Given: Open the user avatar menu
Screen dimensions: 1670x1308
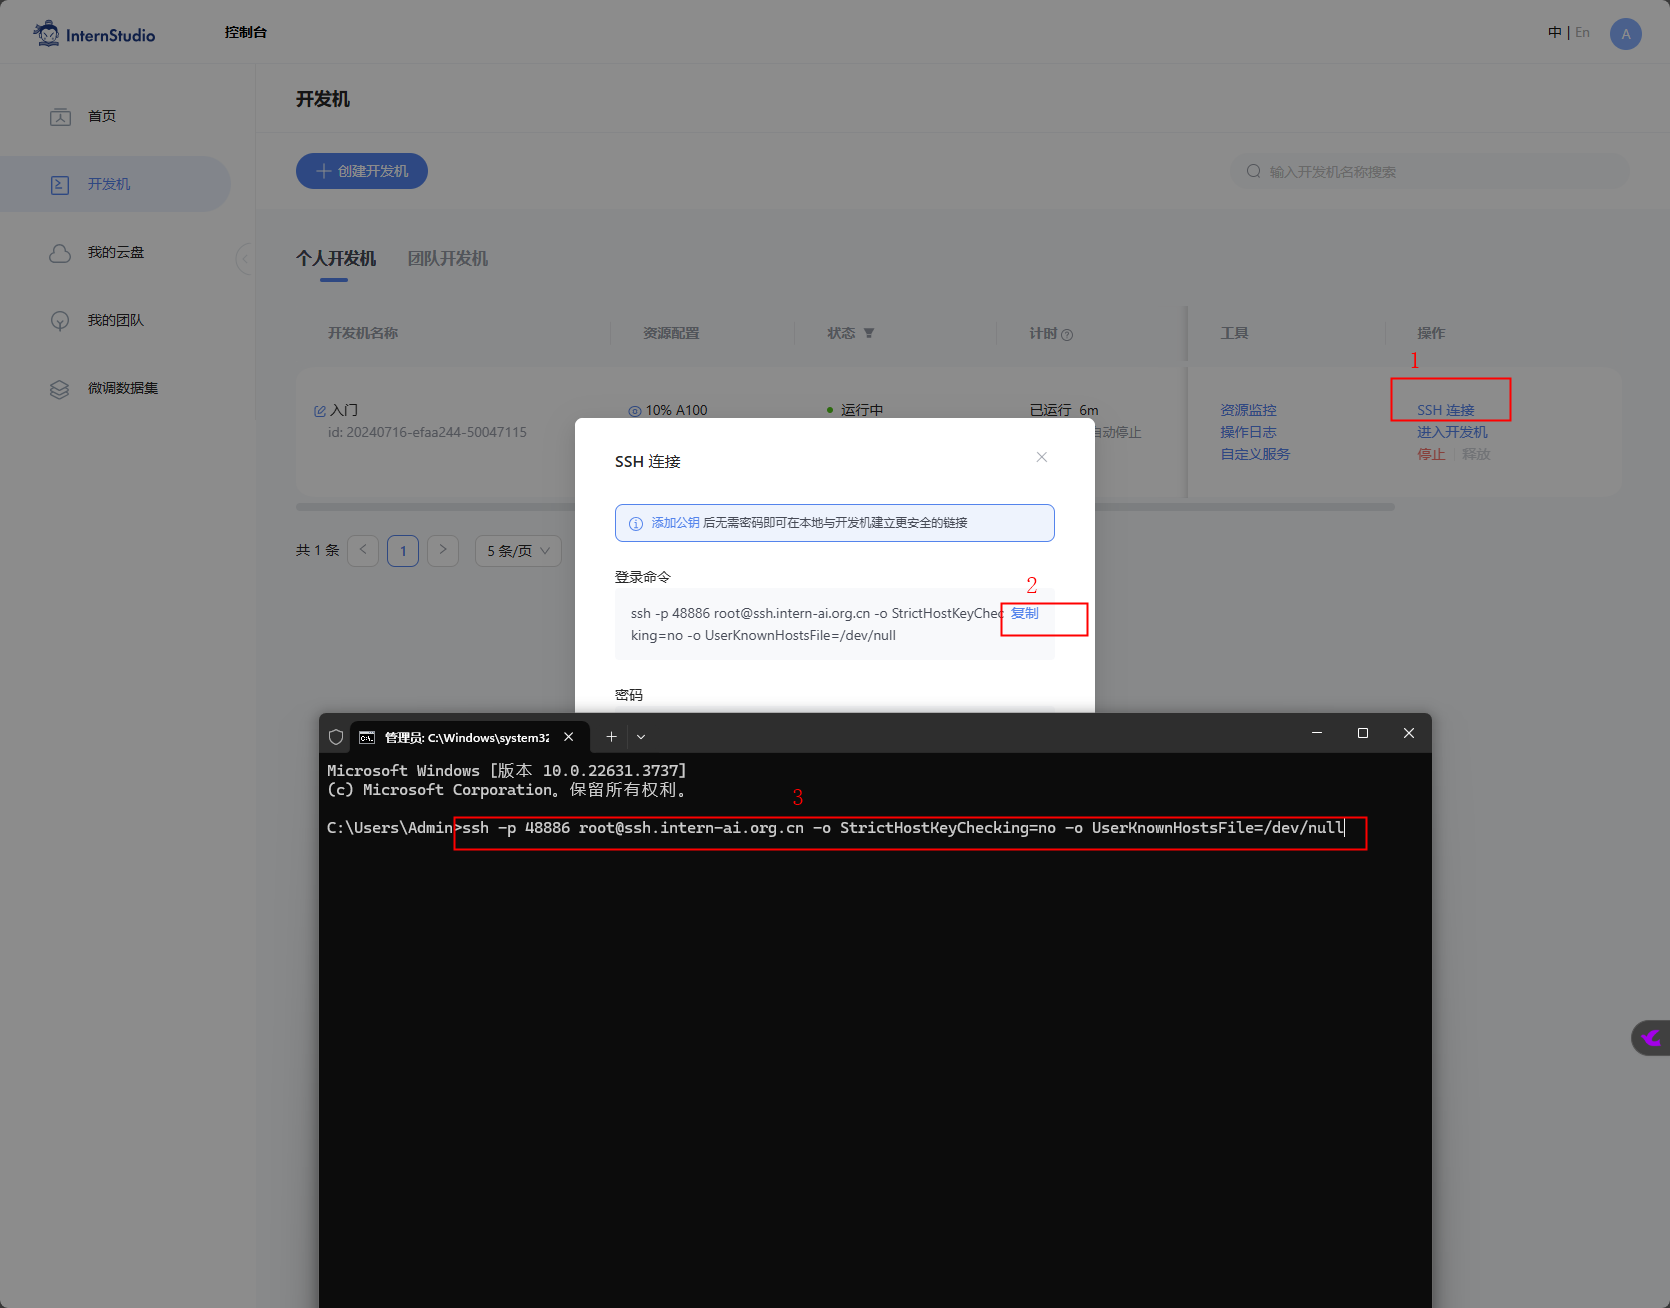Looking at the screenshot, I should coord(1625,34).
